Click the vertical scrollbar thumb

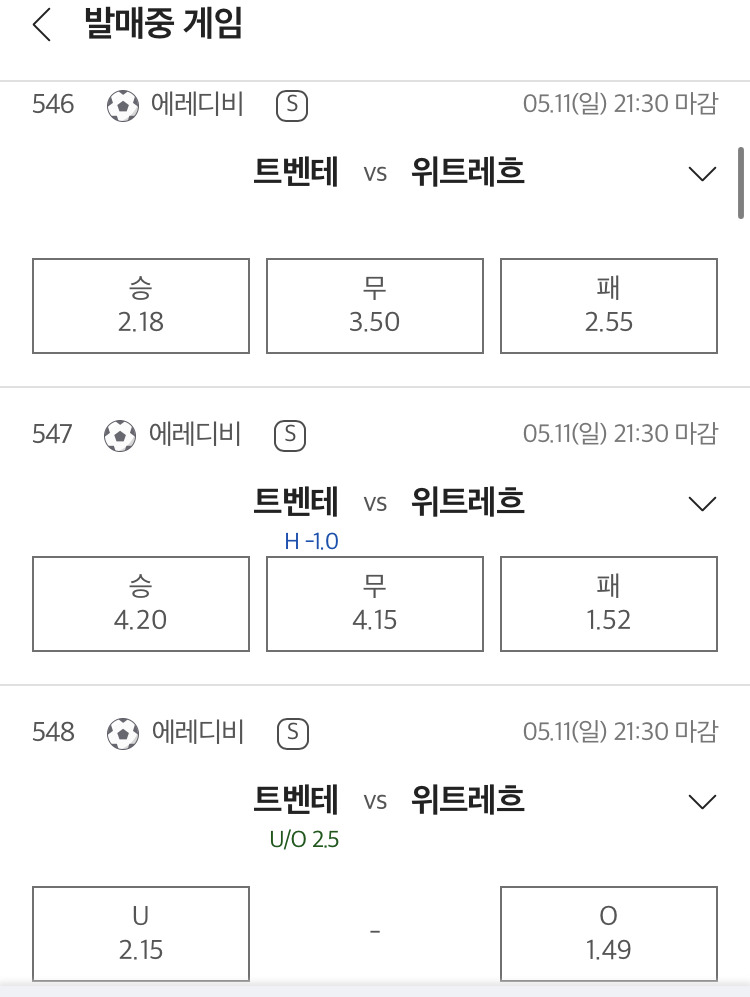coord(740,183)
